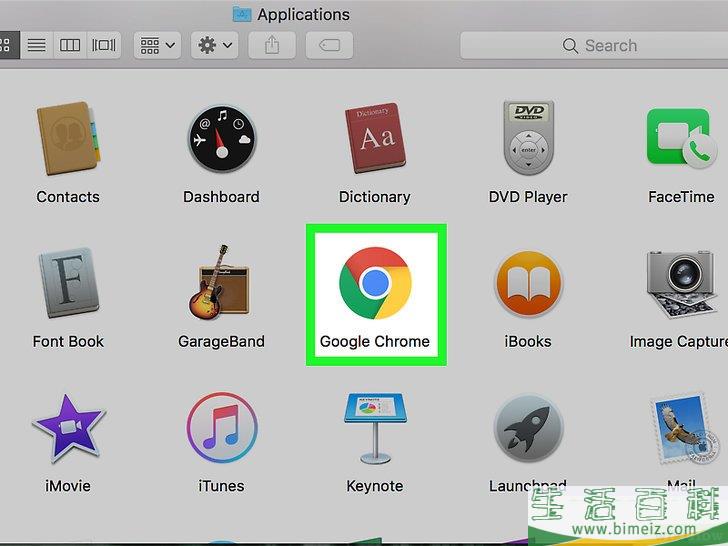Click the iBooks label text
This screenshot has height=546, width=728.
tap(528, 342)
